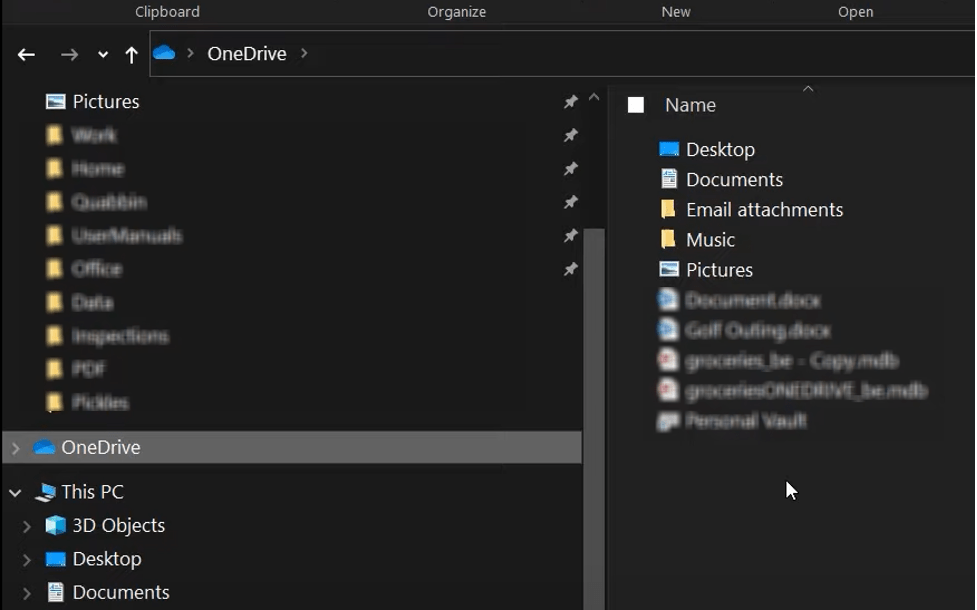
Task: Open chevron before OneDrive in address bar
Action: (191, 54)
